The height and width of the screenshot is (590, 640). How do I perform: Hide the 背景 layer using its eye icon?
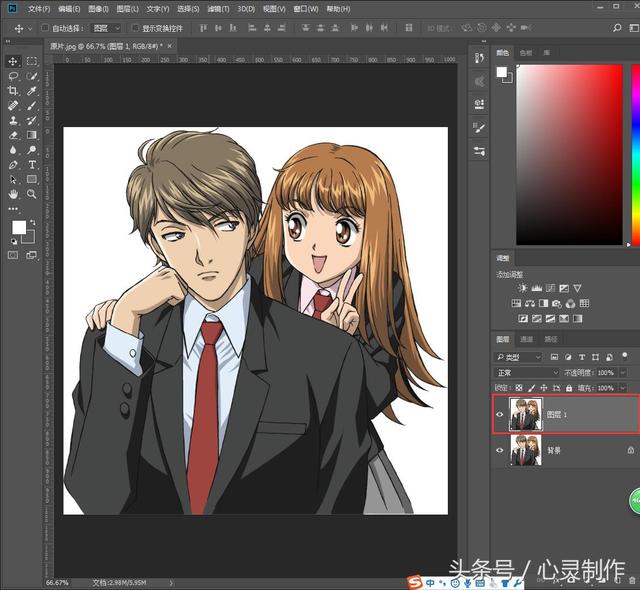500,450
